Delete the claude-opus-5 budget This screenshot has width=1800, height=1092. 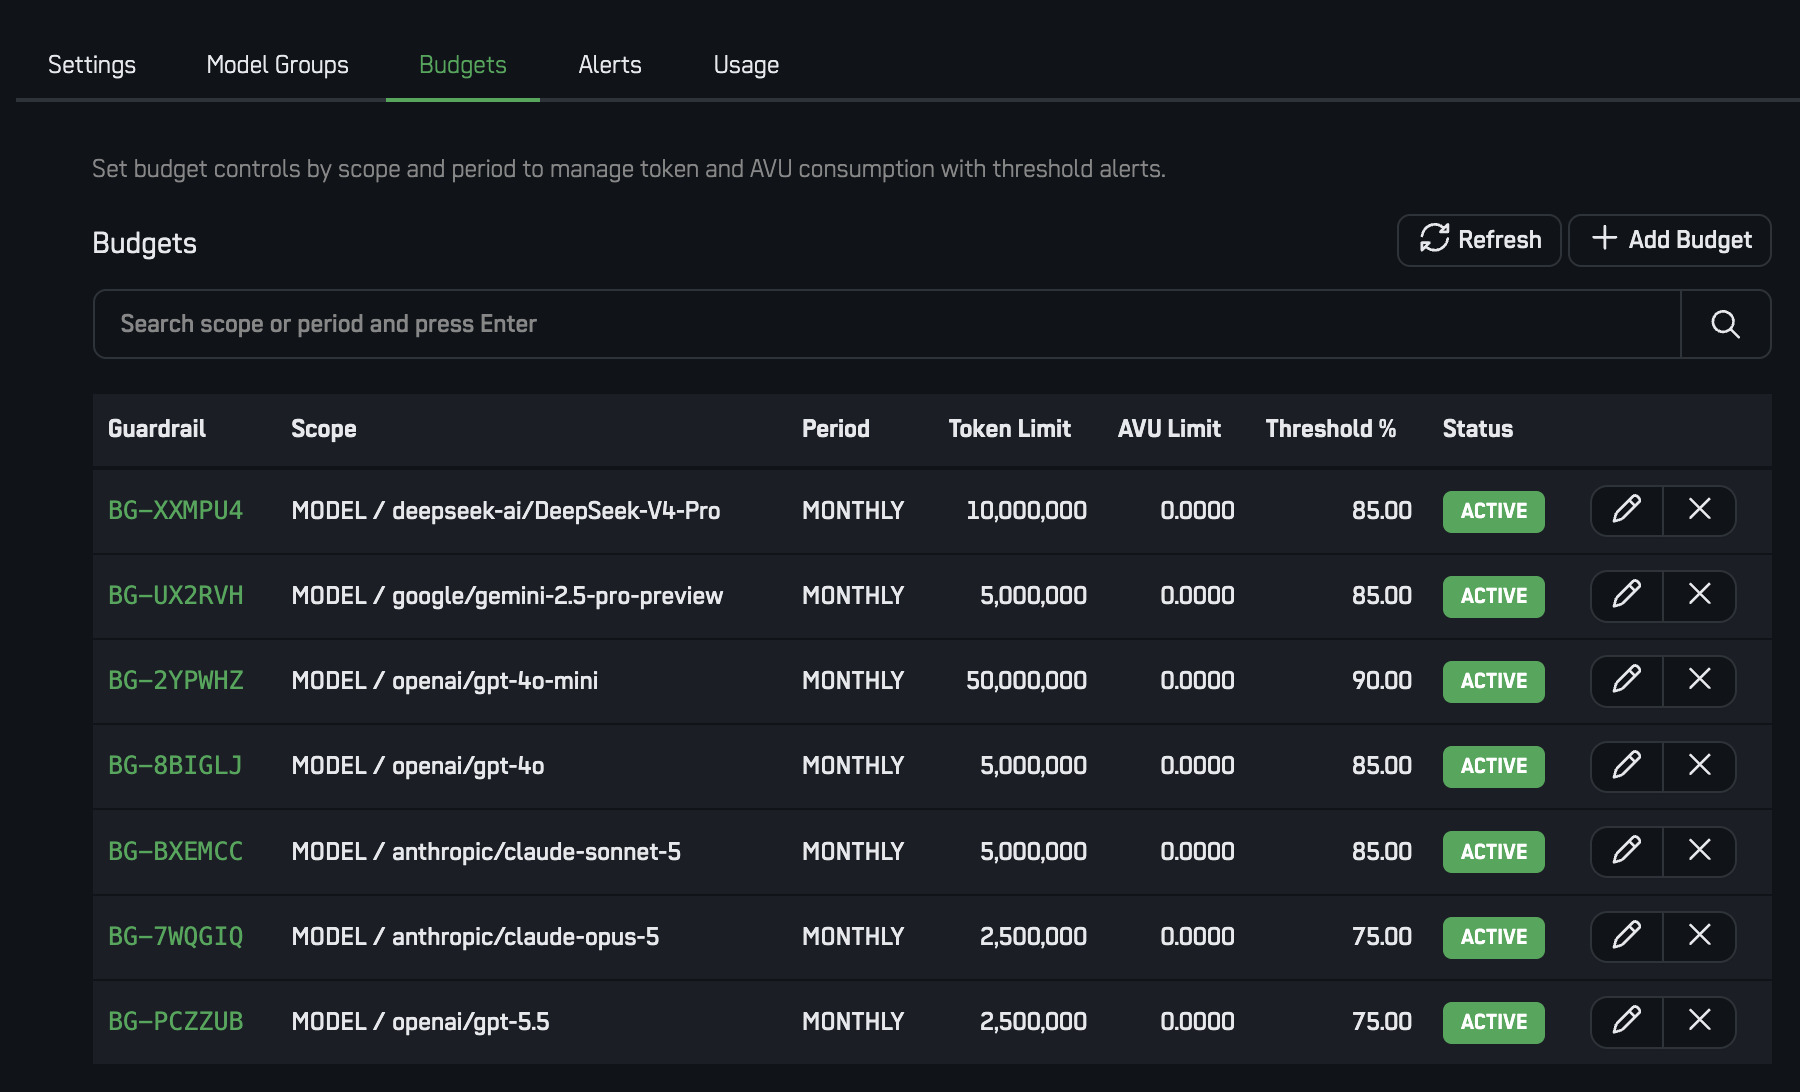pos(1700,937)
